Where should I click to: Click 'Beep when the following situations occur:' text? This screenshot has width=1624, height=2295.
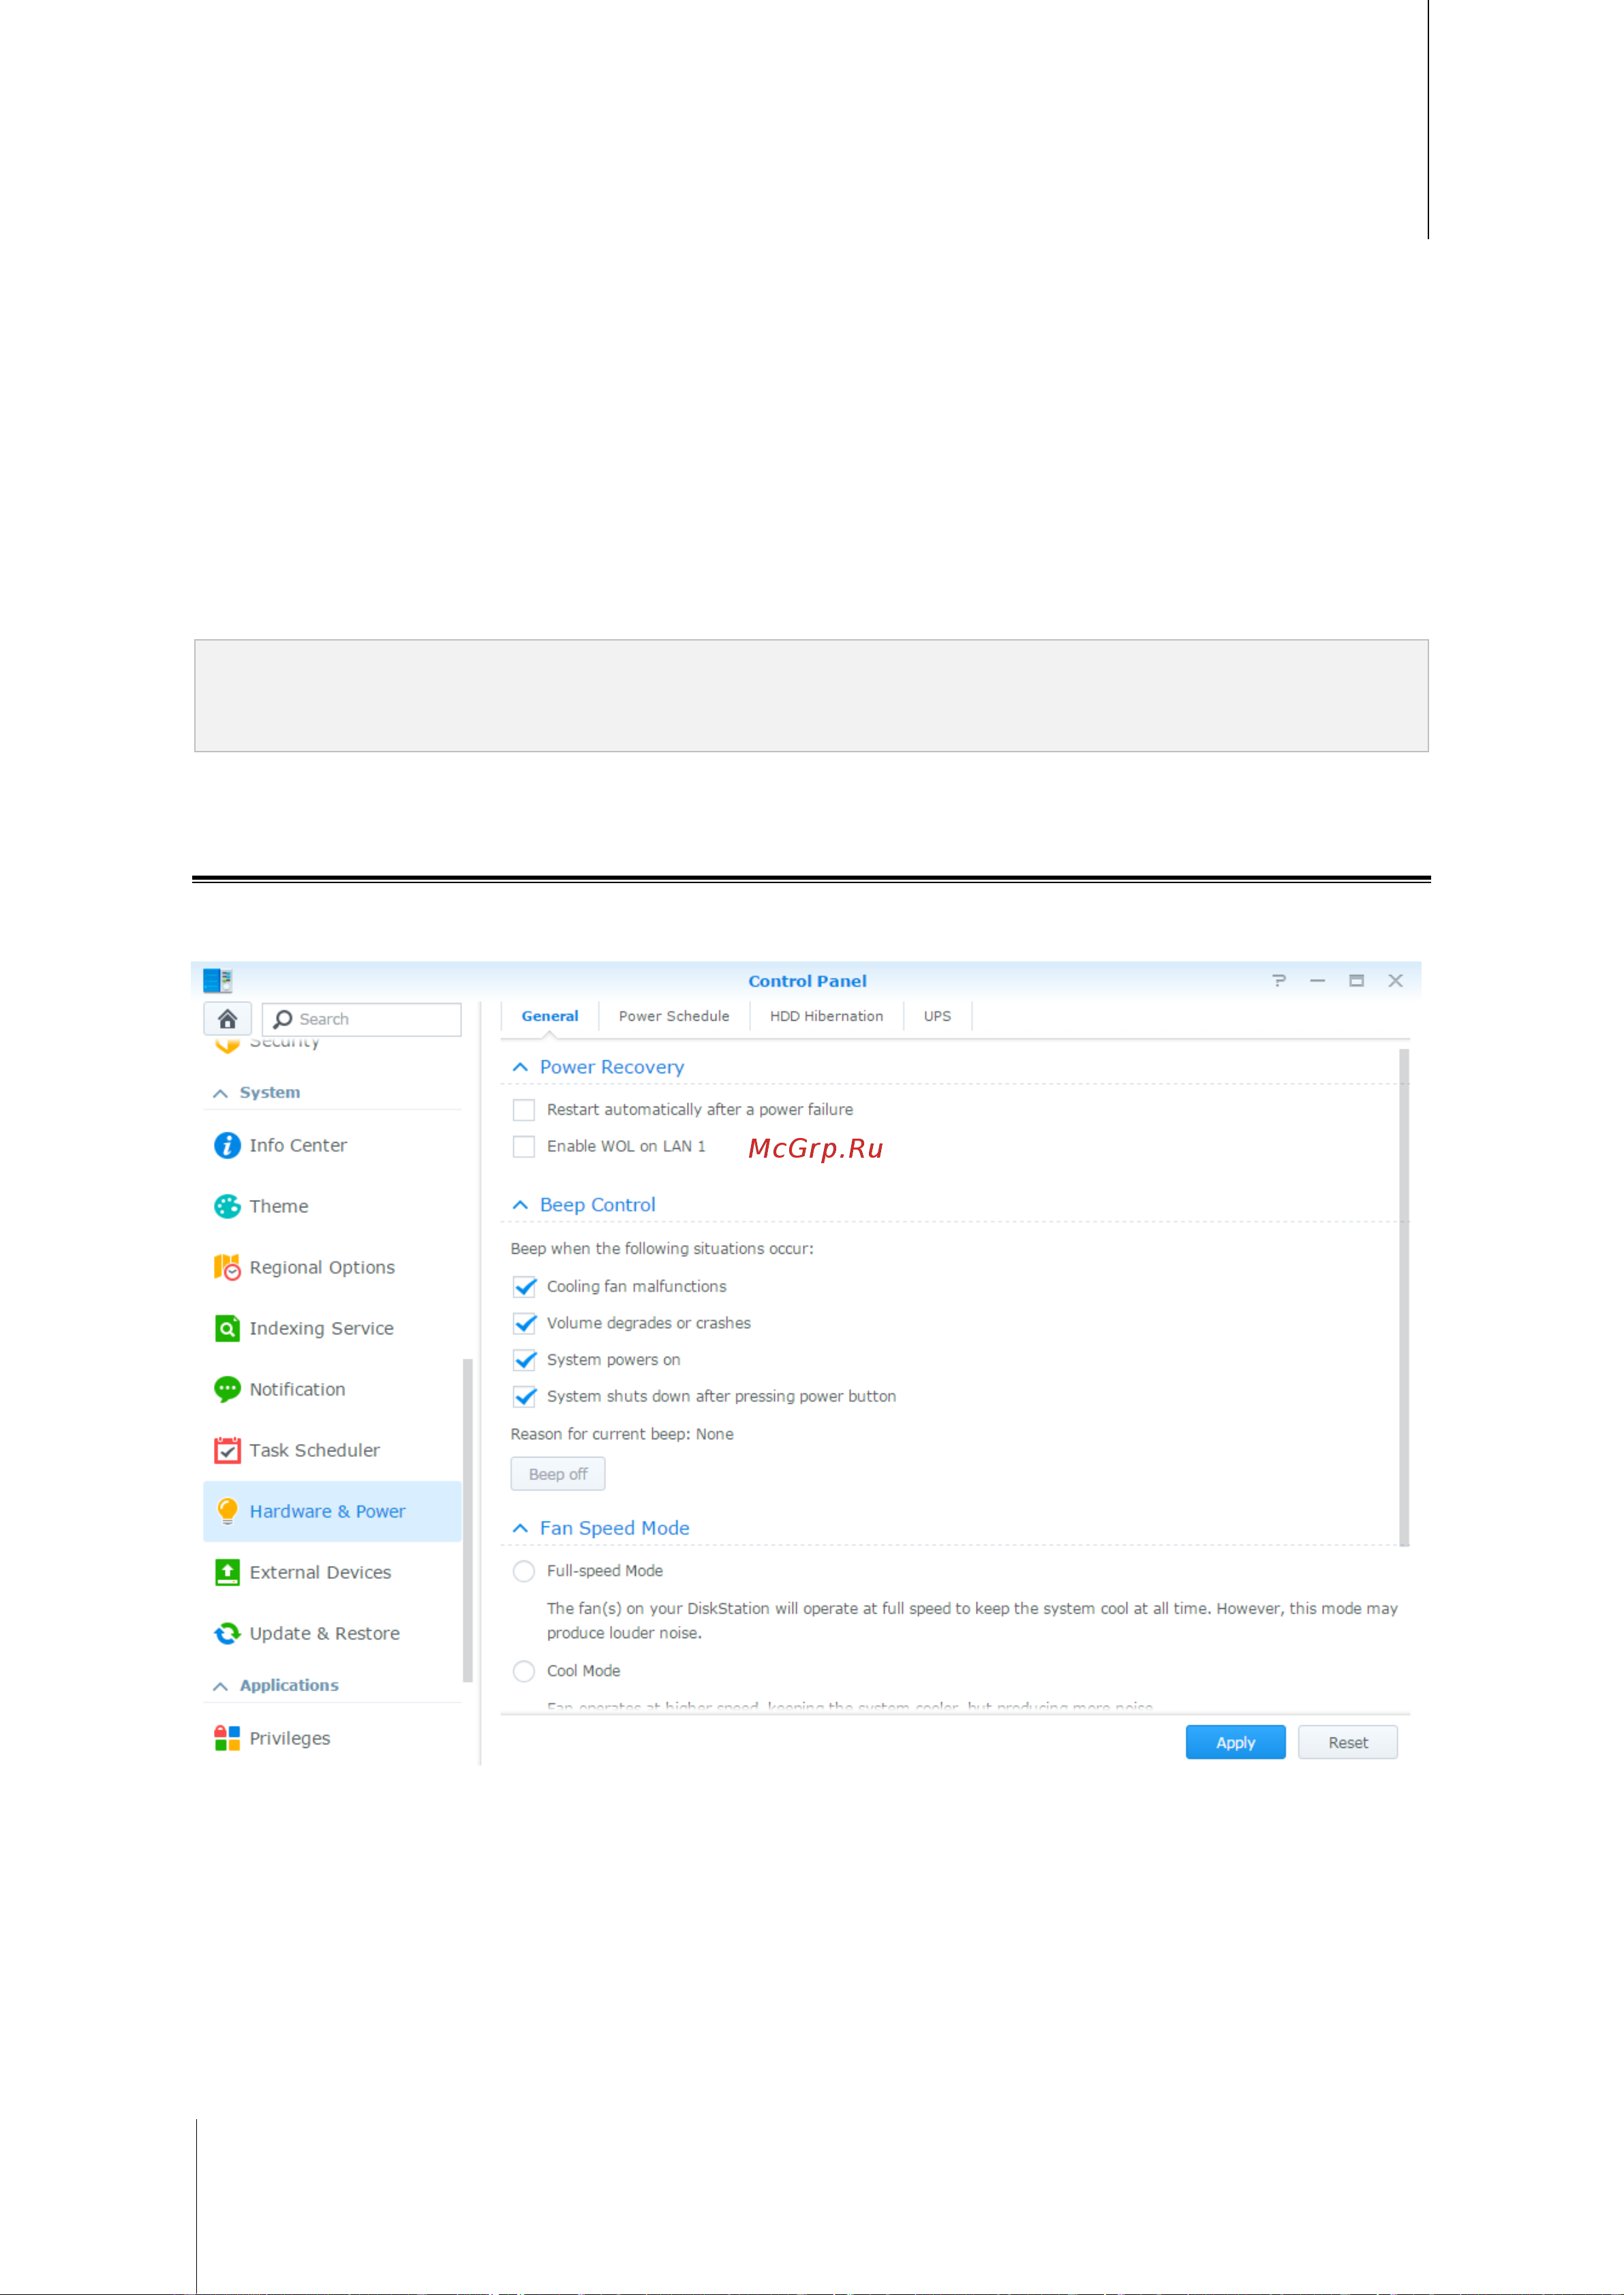[662, 1248]
